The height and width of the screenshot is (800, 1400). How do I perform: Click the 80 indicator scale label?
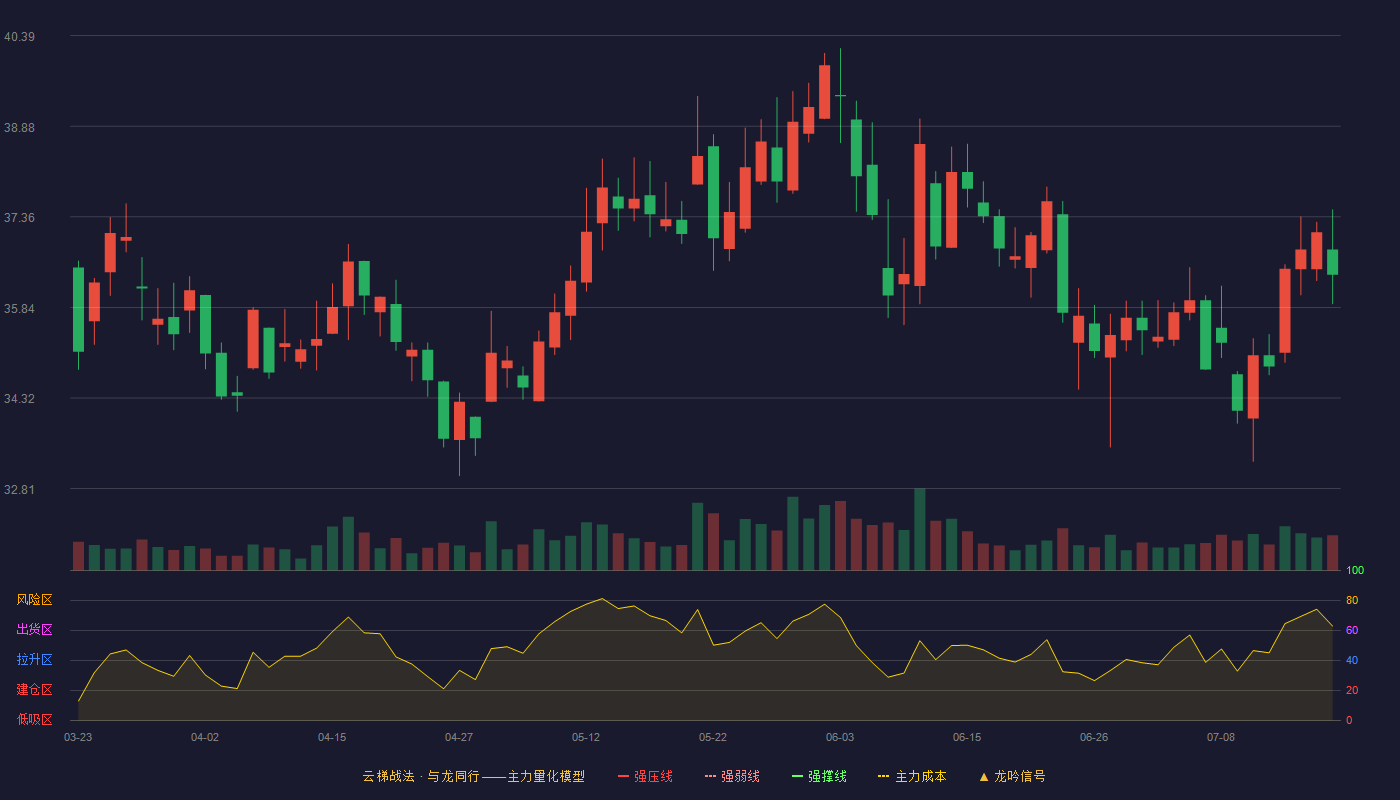[x=1352, y=600]
